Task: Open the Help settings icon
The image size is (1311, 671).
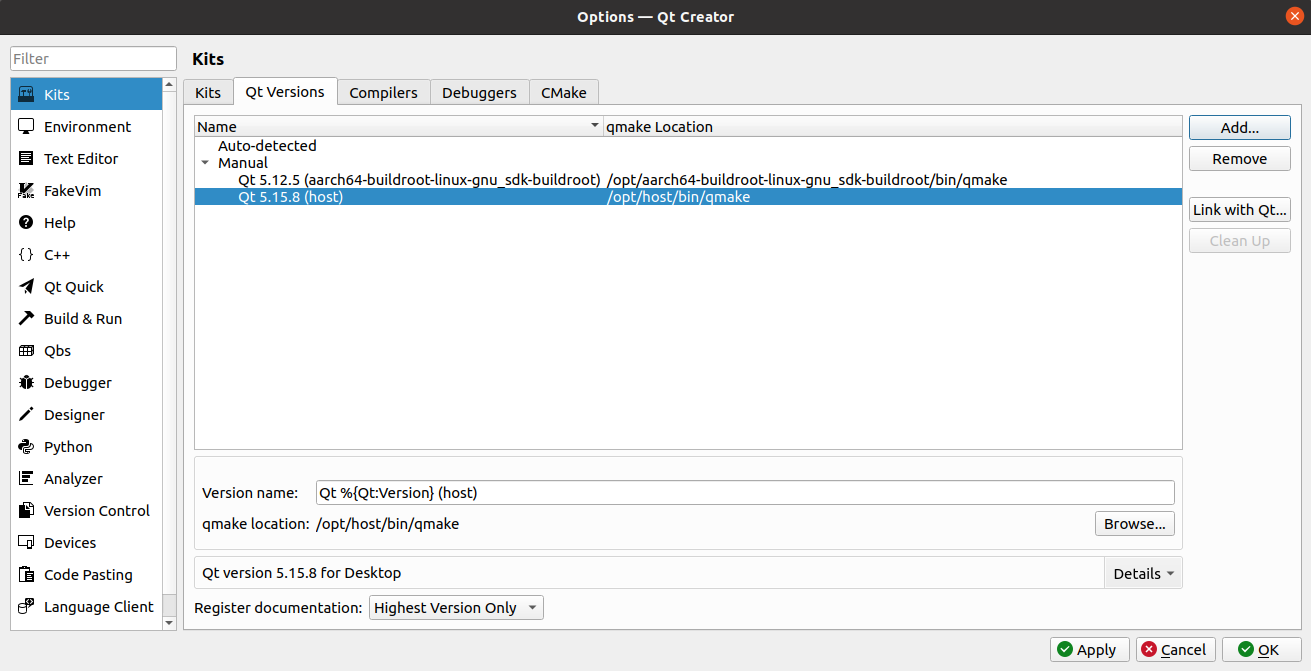Action: 27,222
